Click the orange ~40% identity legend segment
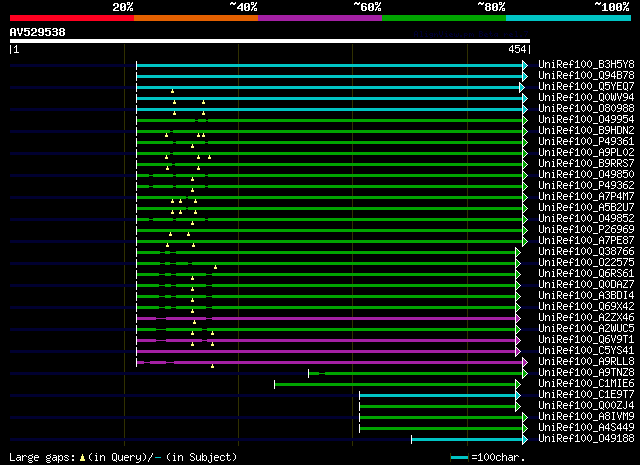Image resolution: width=640 pixels, height=465 pixels. click(196, 18)
